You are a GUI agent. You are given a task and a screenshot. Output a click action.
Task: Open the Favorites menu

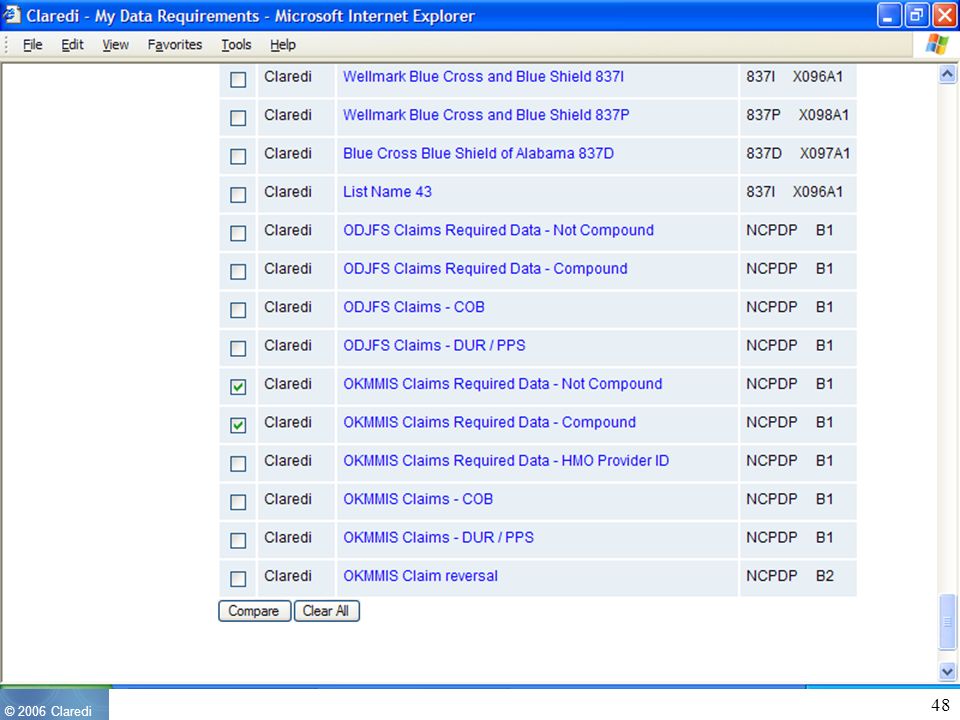[x=174, y=45]
